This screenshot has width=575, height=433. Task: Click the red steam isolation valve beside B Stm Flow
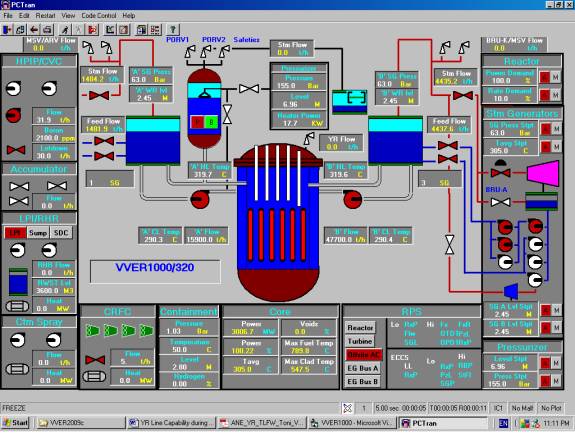[x=463, y=96]
